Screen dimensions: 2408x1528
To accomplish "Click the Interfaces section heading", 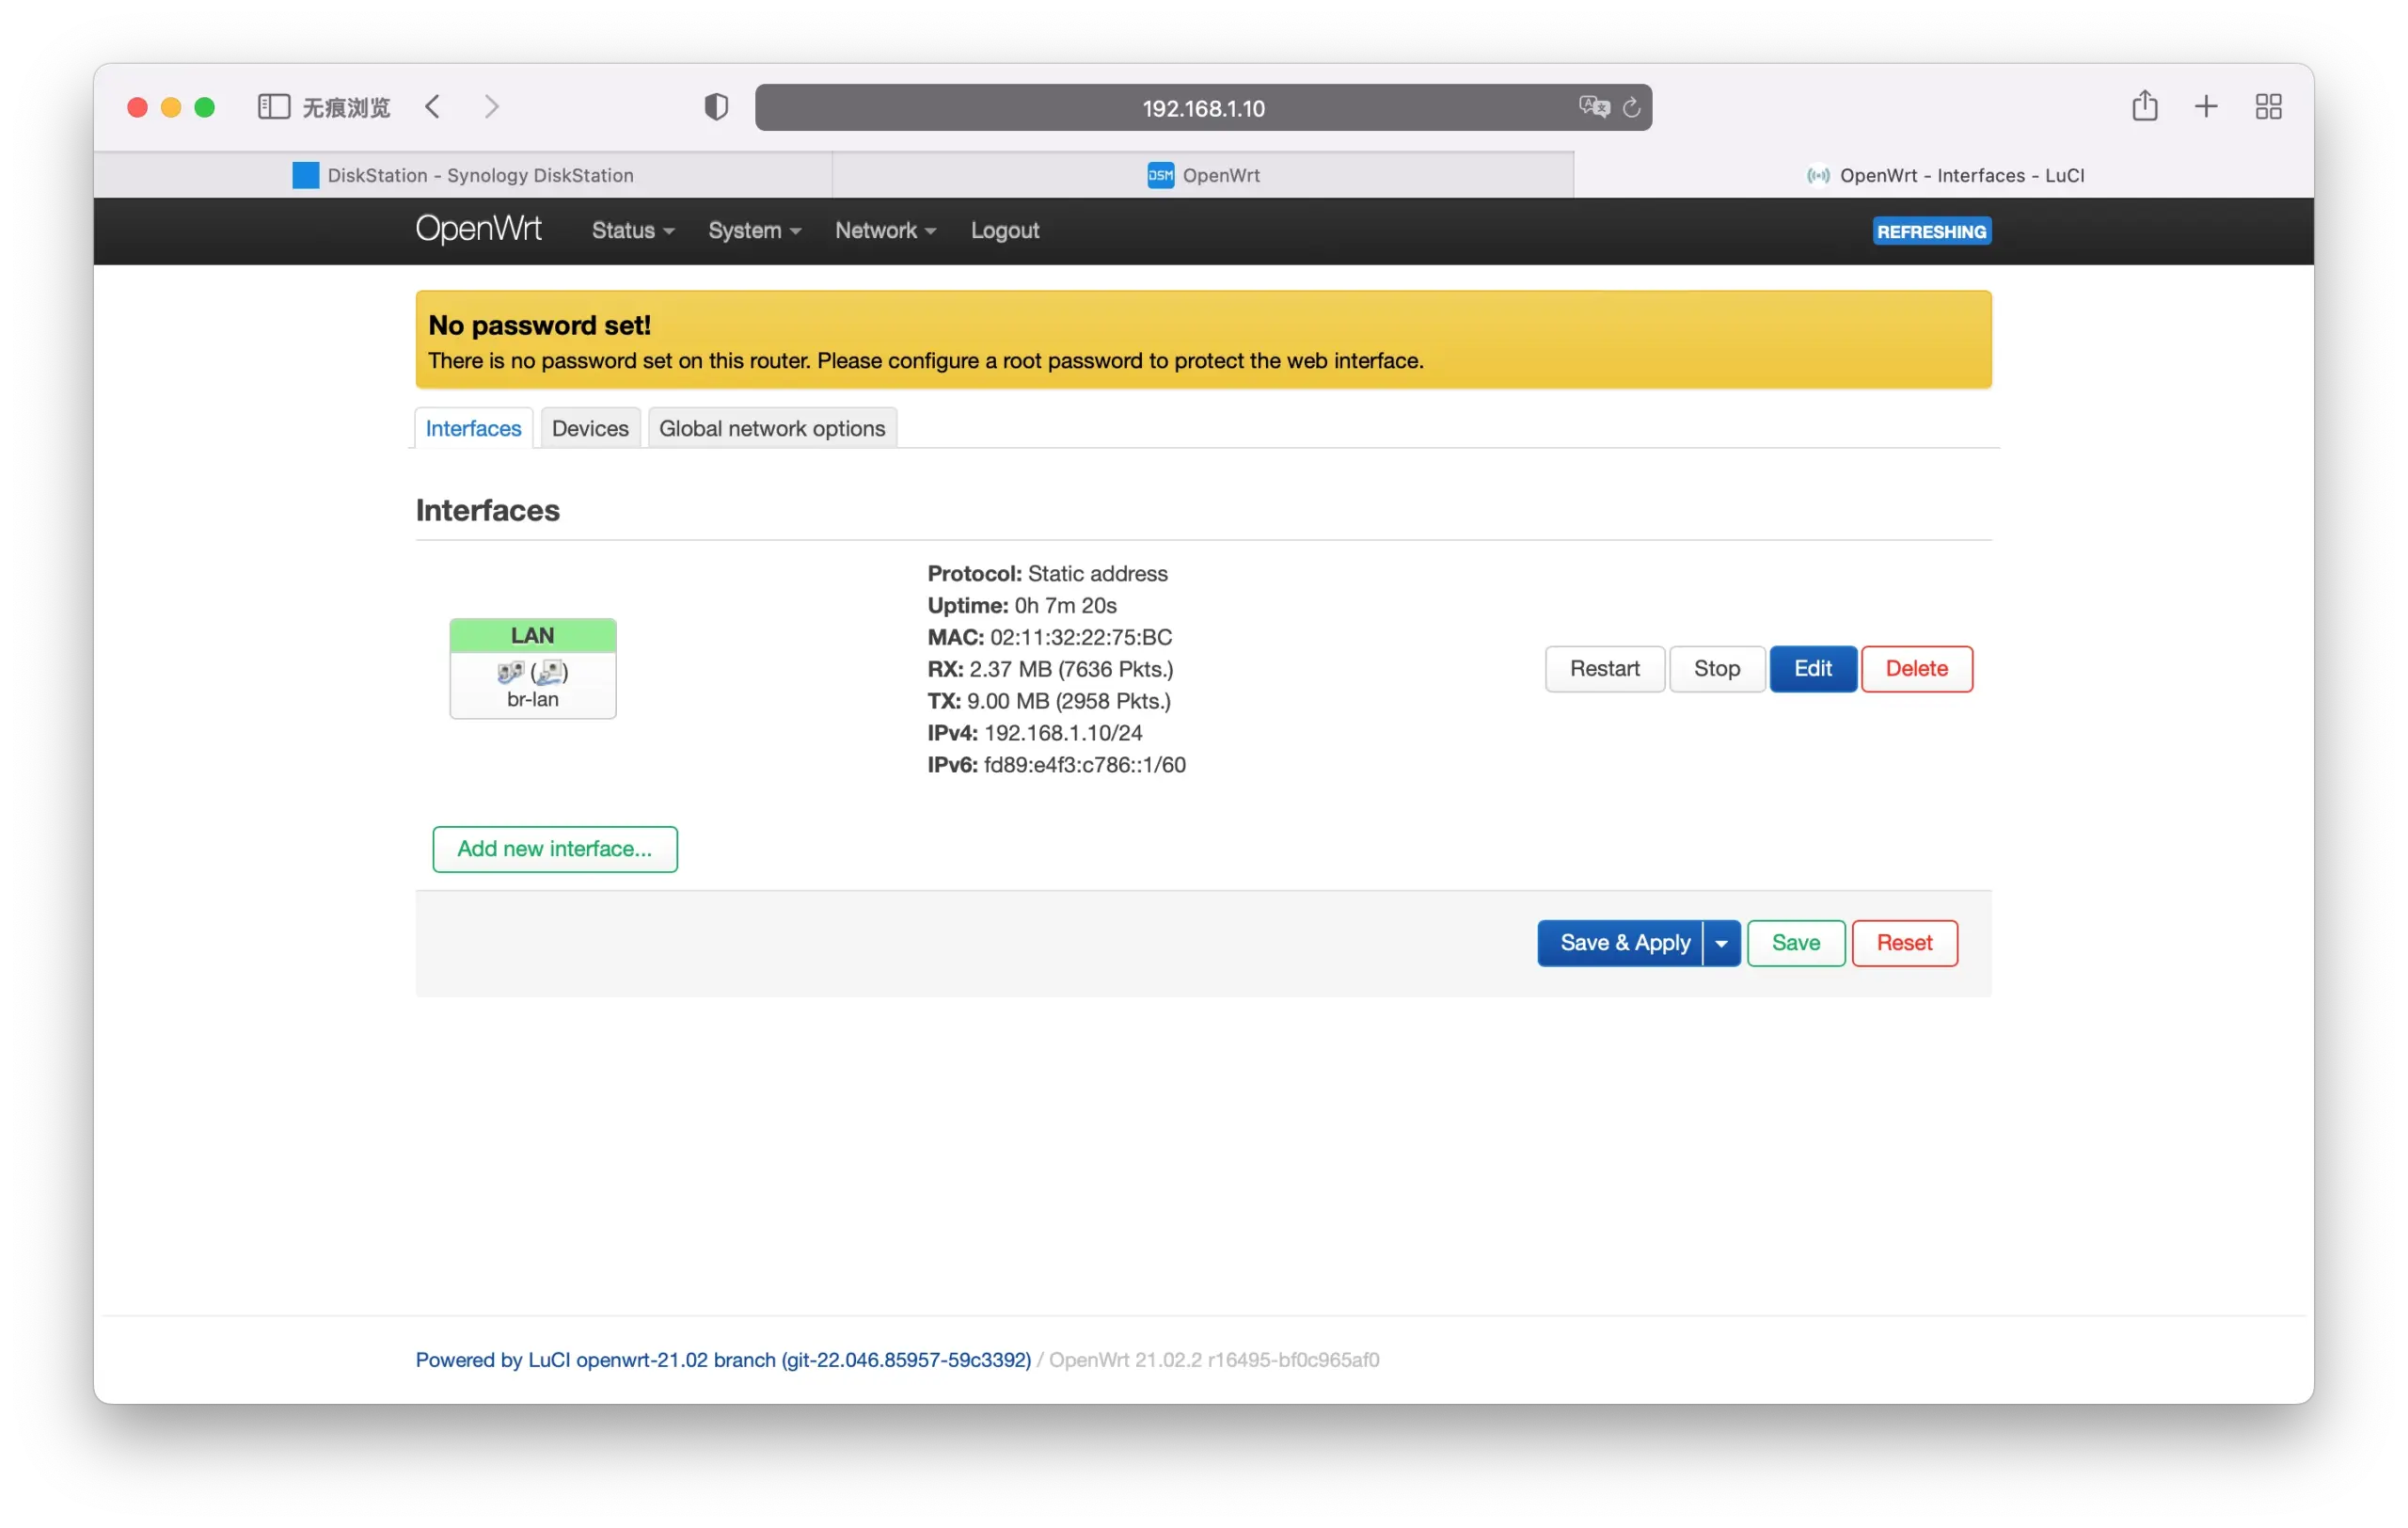I will click(x=487, y=511).
